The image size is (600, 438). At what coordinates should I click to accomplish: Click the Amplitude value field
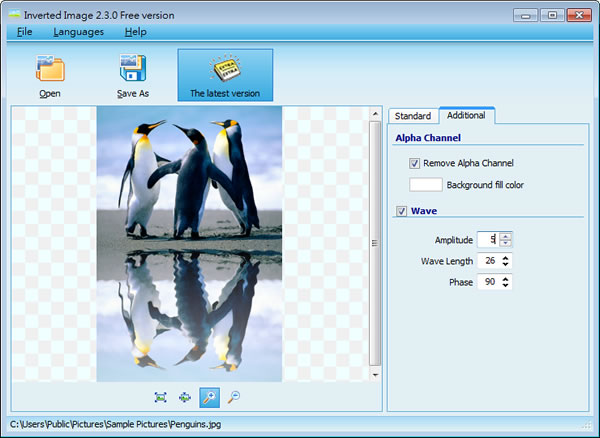click(x=488, y=240)
